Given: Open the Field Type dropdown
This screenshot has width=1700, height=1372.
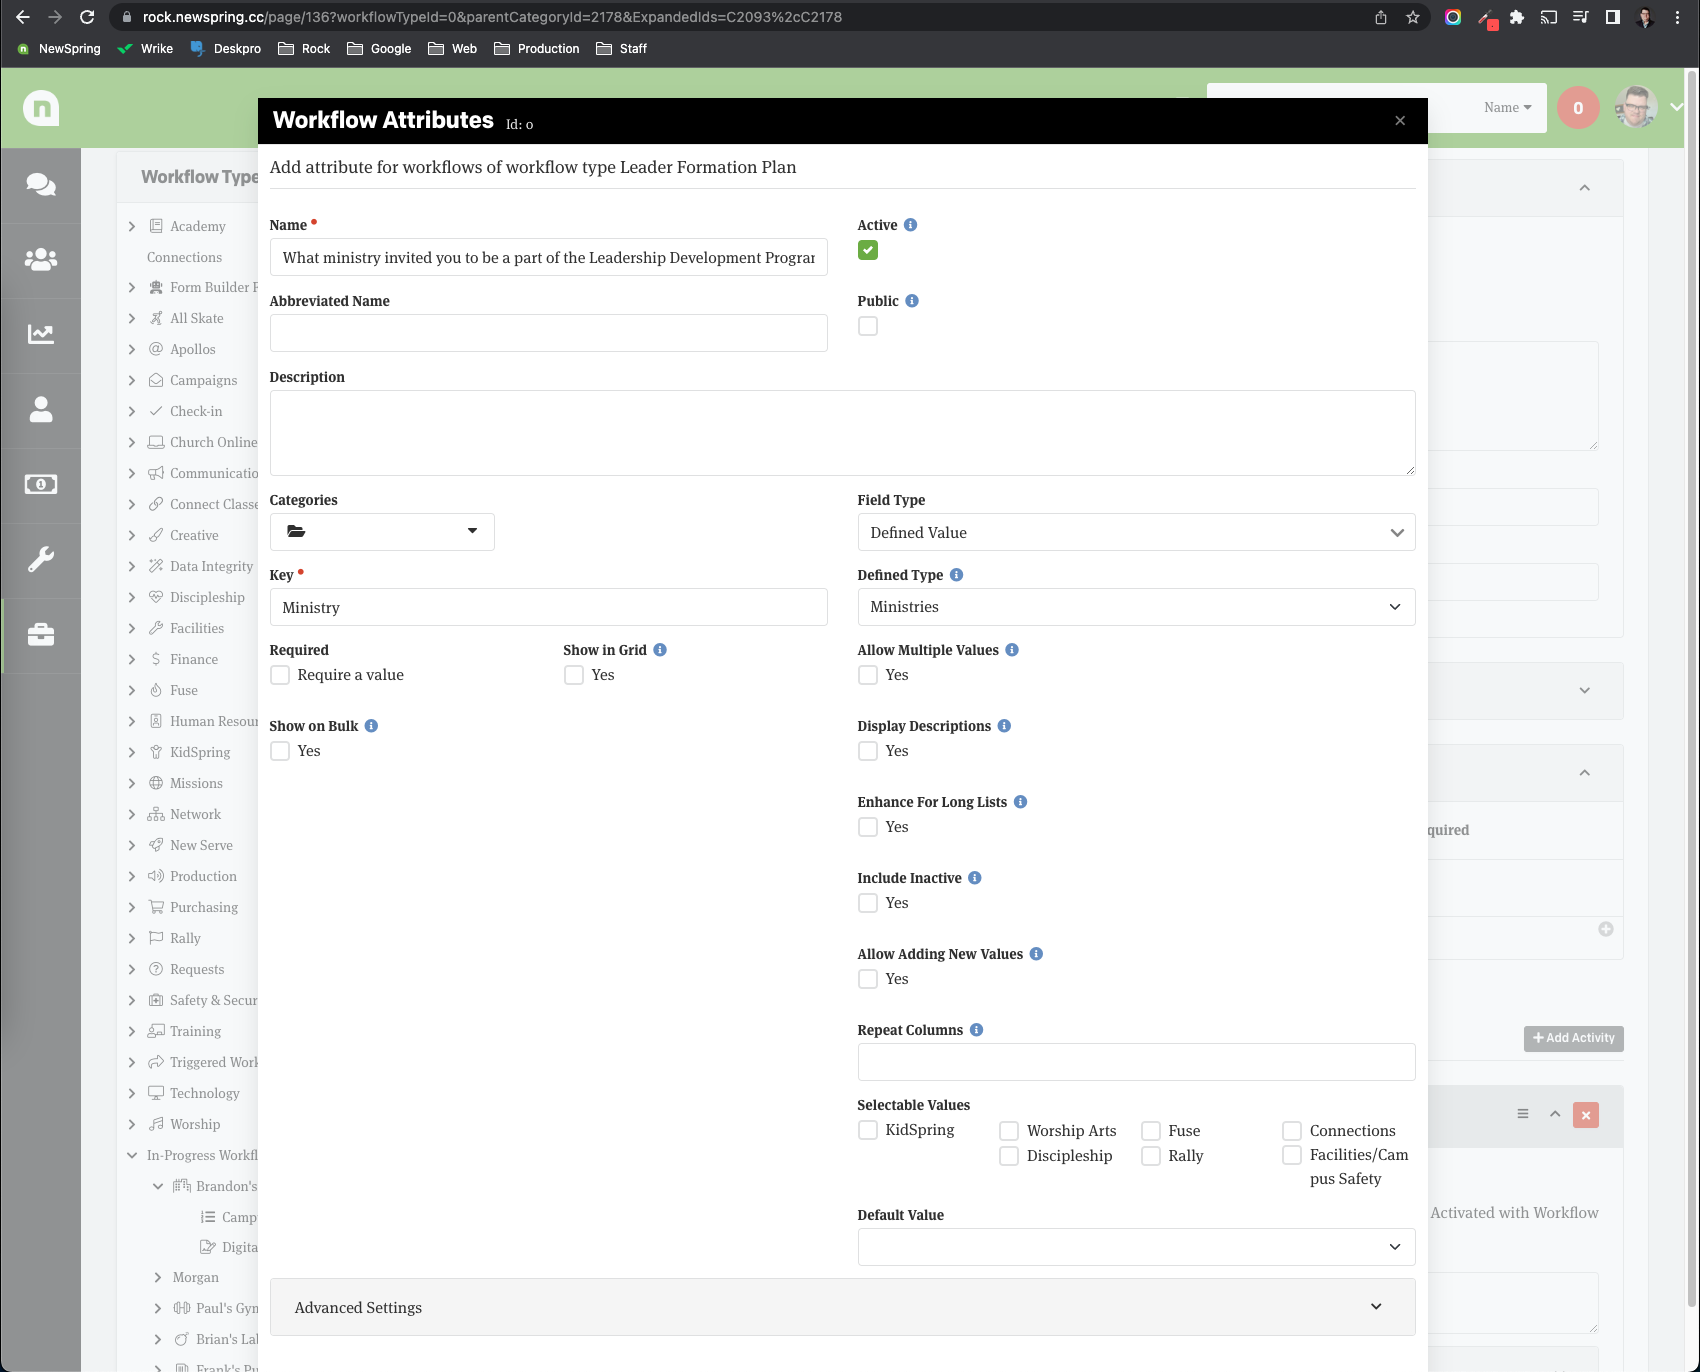Looking at the screenshot, I should [1136, 532].
